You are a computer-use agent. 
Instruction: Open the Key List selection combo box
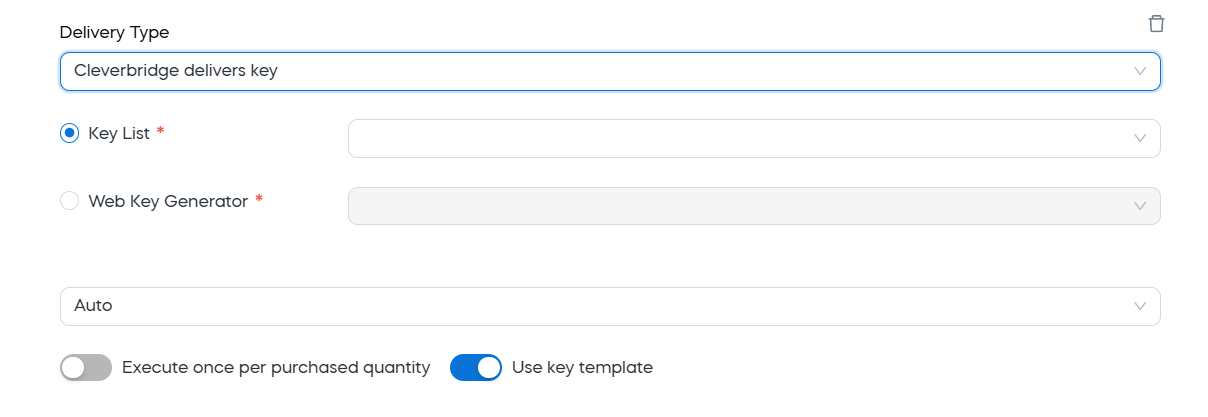point(754,138)
